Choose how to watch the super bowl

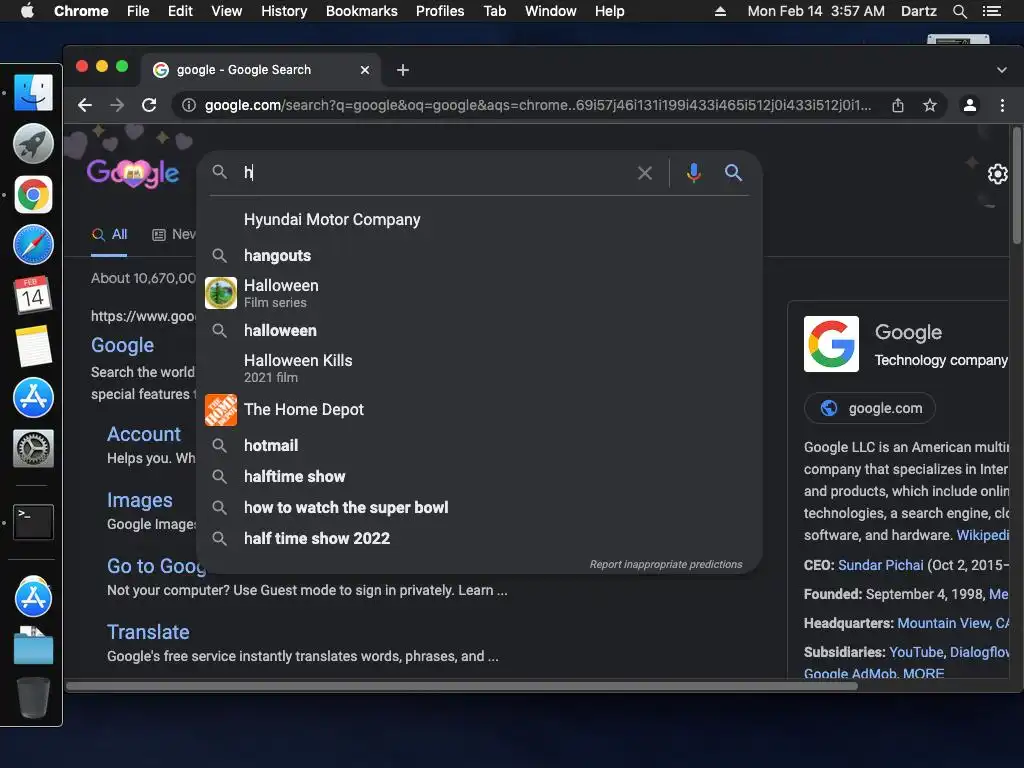(x=480, y=507)
